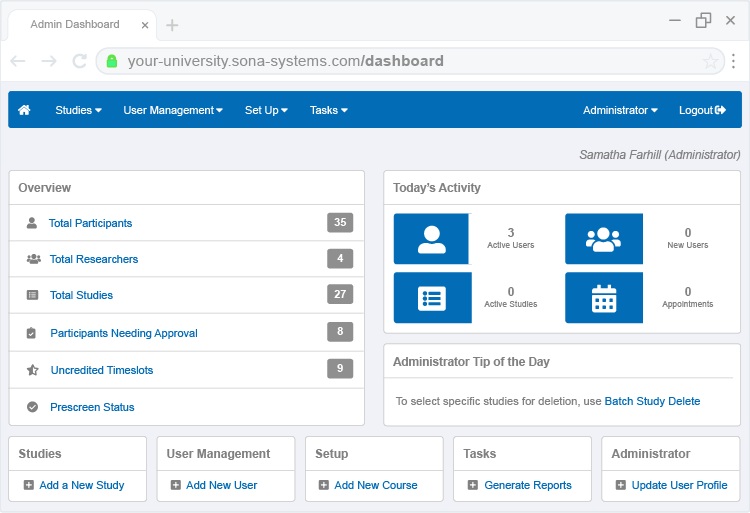Select Generate Reports under Tasks
Viewport: 750px width, 513px height.
[527, 485]
